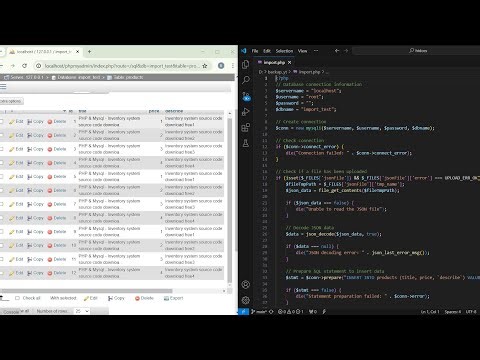480x360 pixels.
Task: Open Selection menu in VS Code
Action: pos(284,51)
